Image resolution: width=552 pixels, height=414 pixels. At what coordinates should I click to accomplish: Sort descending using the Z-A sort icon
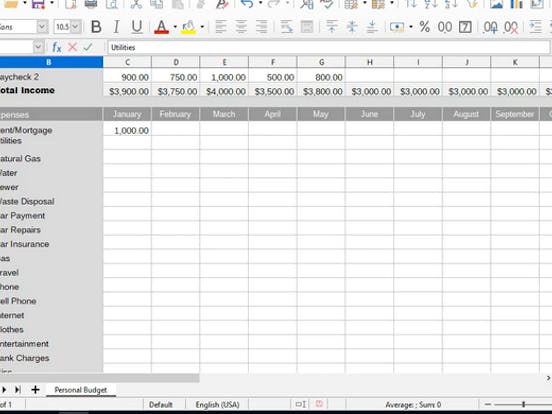click(451, 4)
